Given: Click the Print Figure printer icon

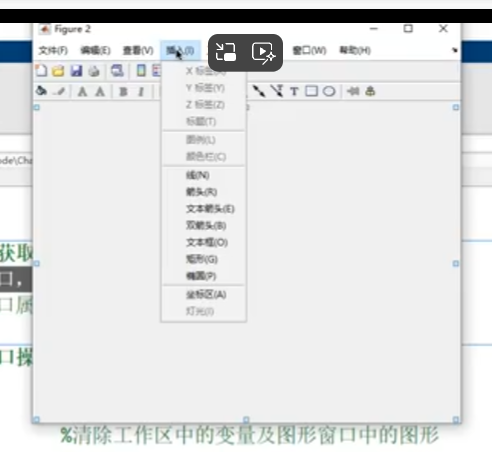Looking at the screenshot, I should click(94, 71).
